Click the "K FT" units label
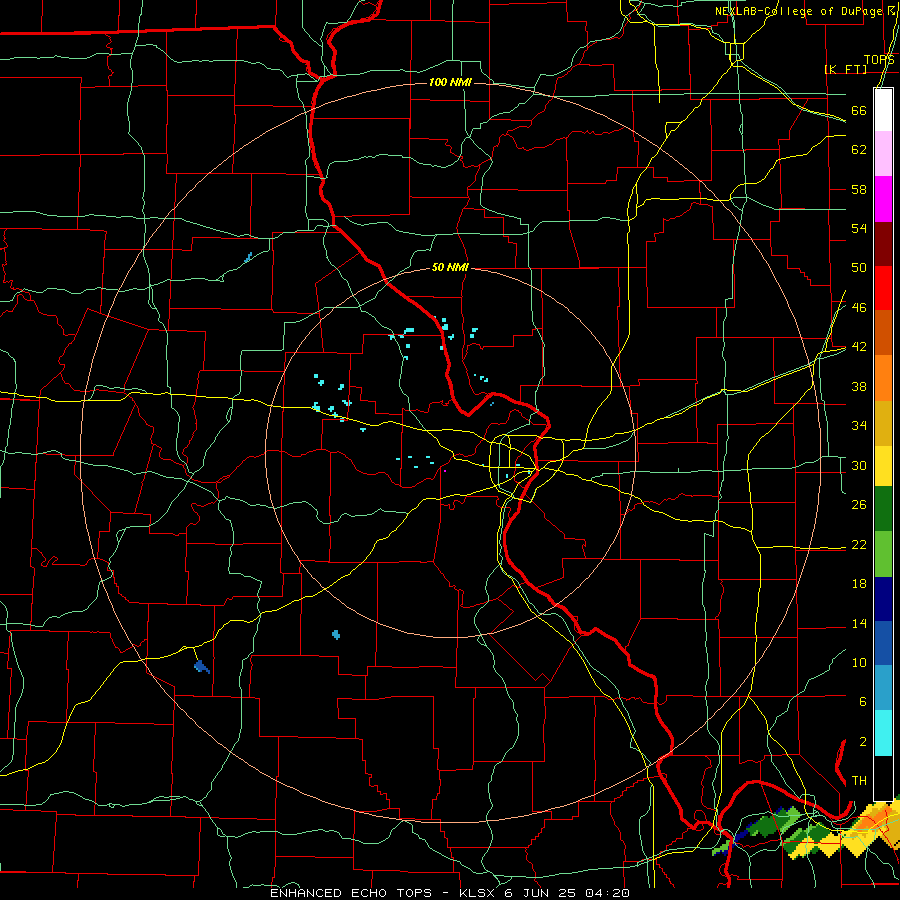Screen dimensions: 900x900 coord(845,69)
